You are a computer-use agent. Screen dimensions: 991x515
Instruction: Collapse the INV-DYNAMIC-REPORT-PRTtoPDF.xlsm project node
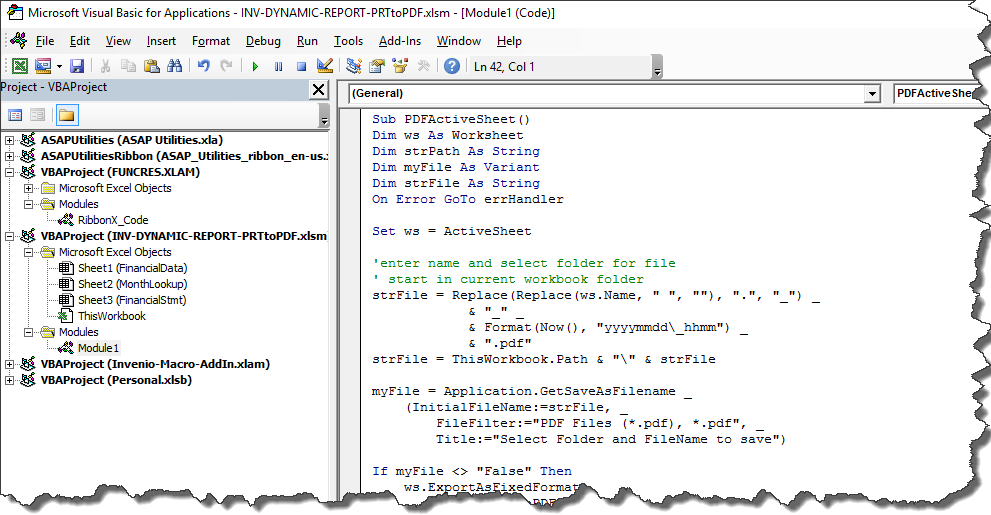[9, 236]
